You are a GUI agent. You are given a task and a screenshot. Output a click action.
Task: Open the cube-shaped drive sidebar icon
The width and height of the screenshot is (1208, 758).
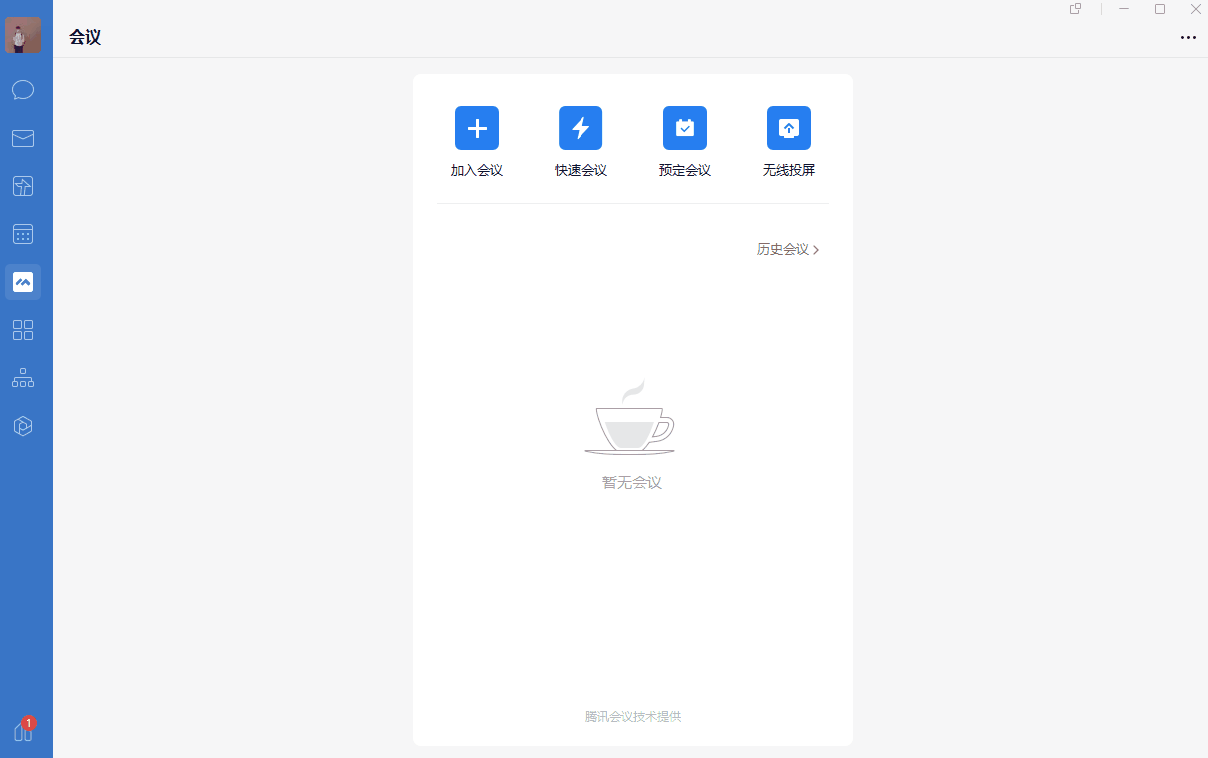coord(23,426)
